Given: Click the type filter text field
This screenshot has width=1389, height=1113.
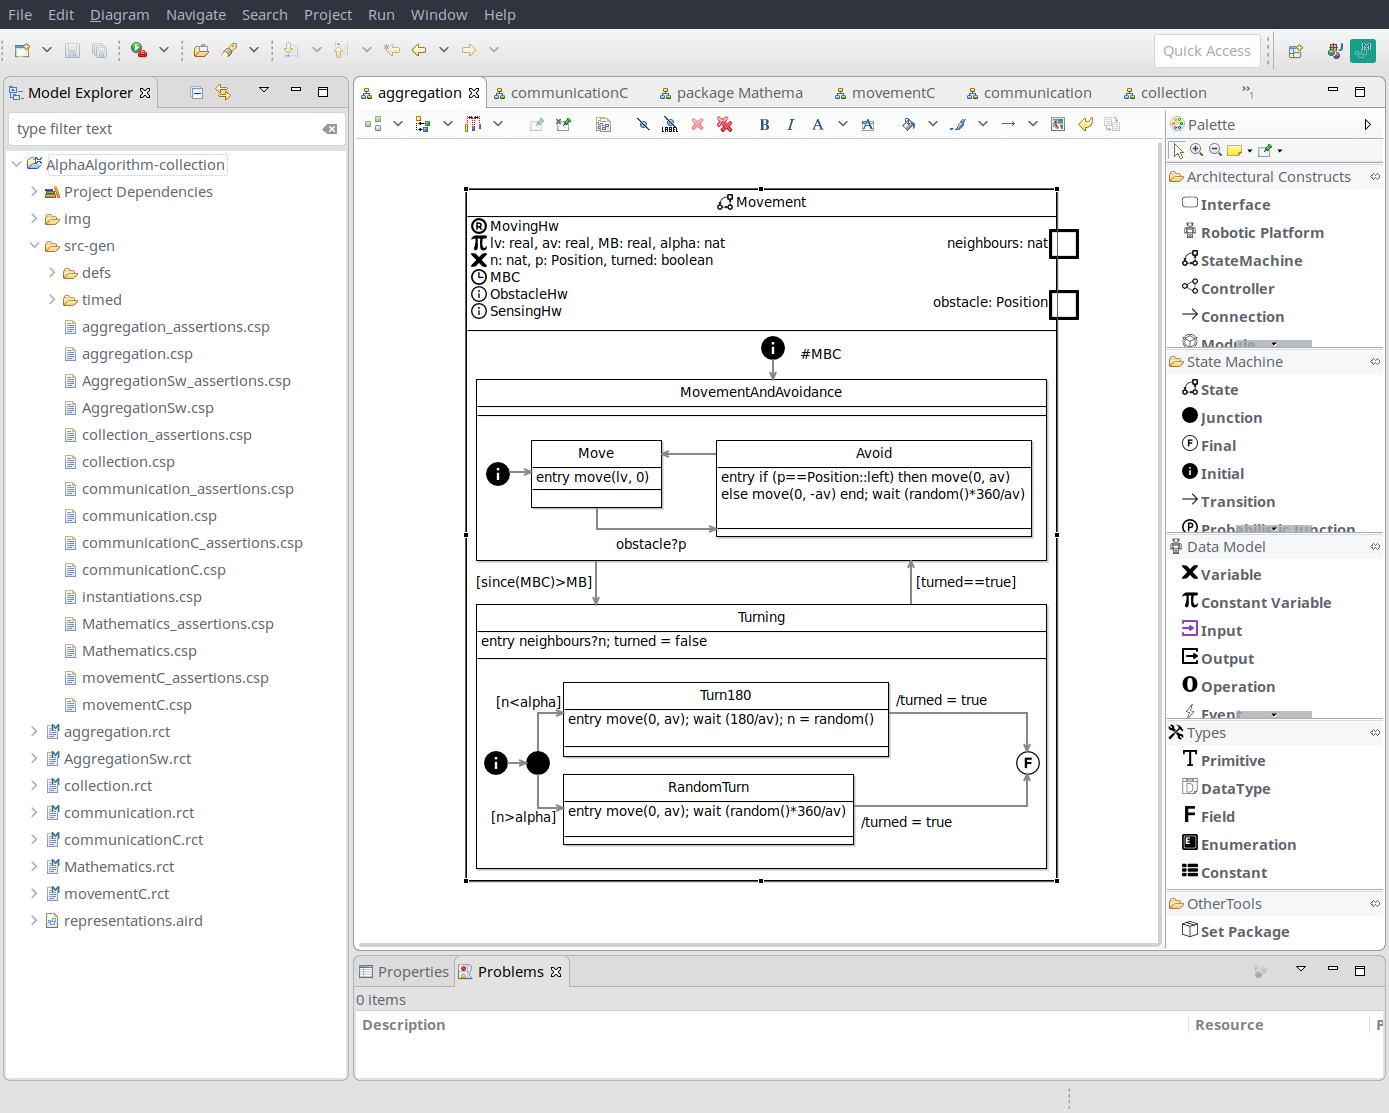Looking at the screenshot, I should tap(165, 129).
